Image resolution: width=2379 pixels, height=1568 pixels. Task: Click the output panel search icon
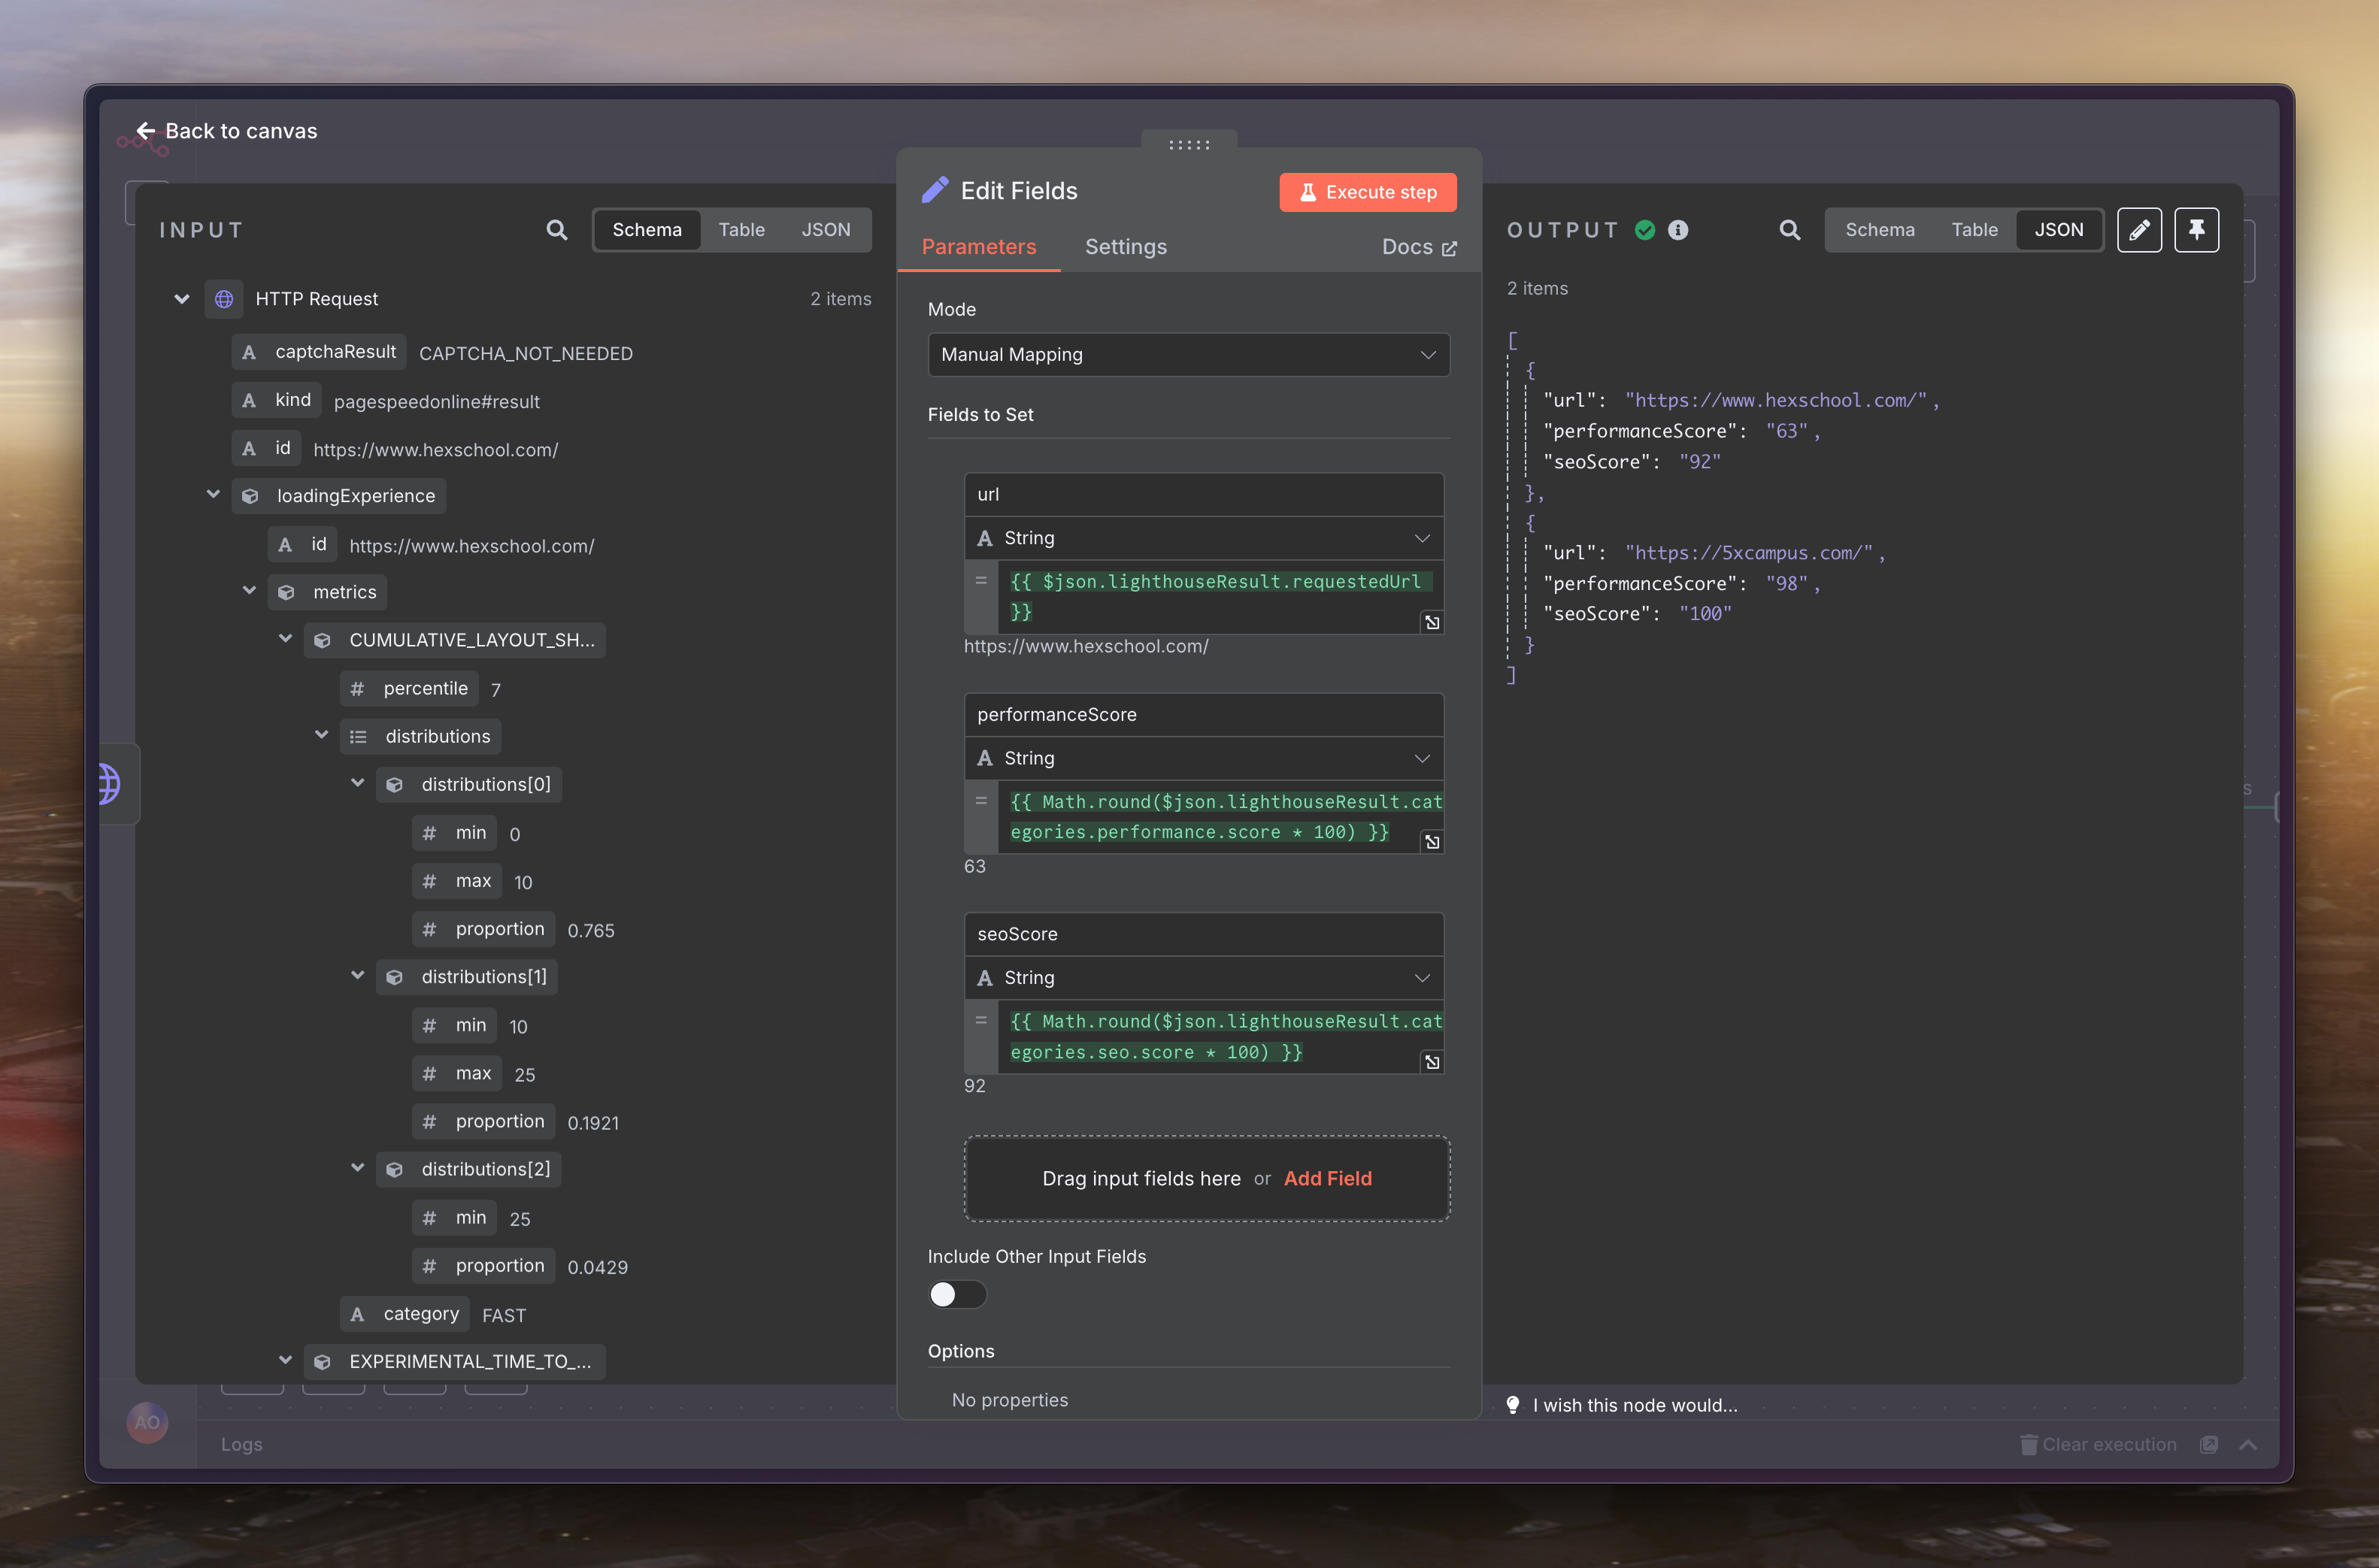point(1790,230)
